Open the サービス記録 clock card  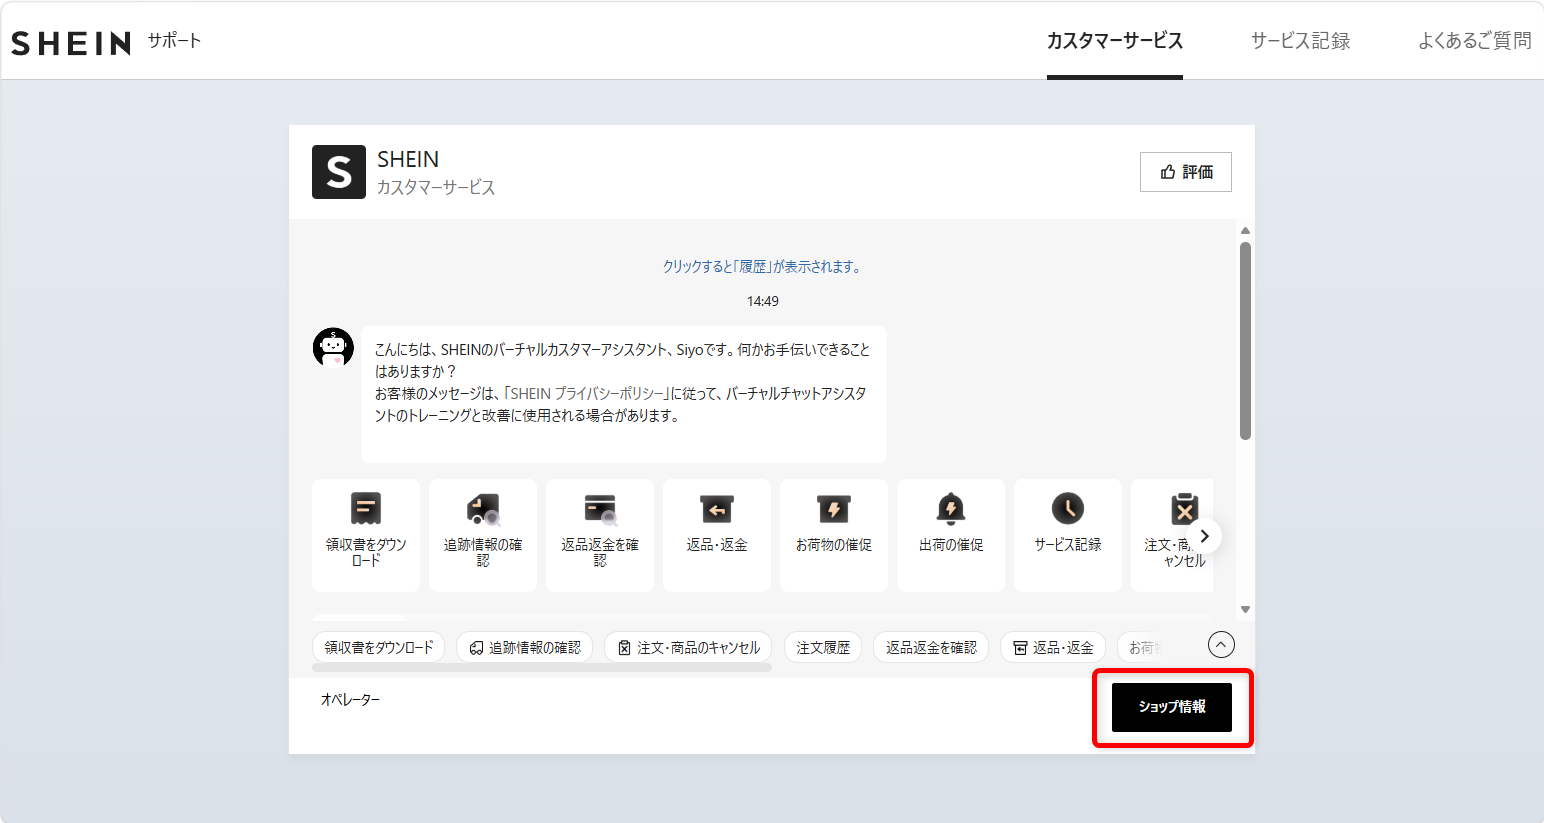pyautogui.click(x=1068, y=535)
